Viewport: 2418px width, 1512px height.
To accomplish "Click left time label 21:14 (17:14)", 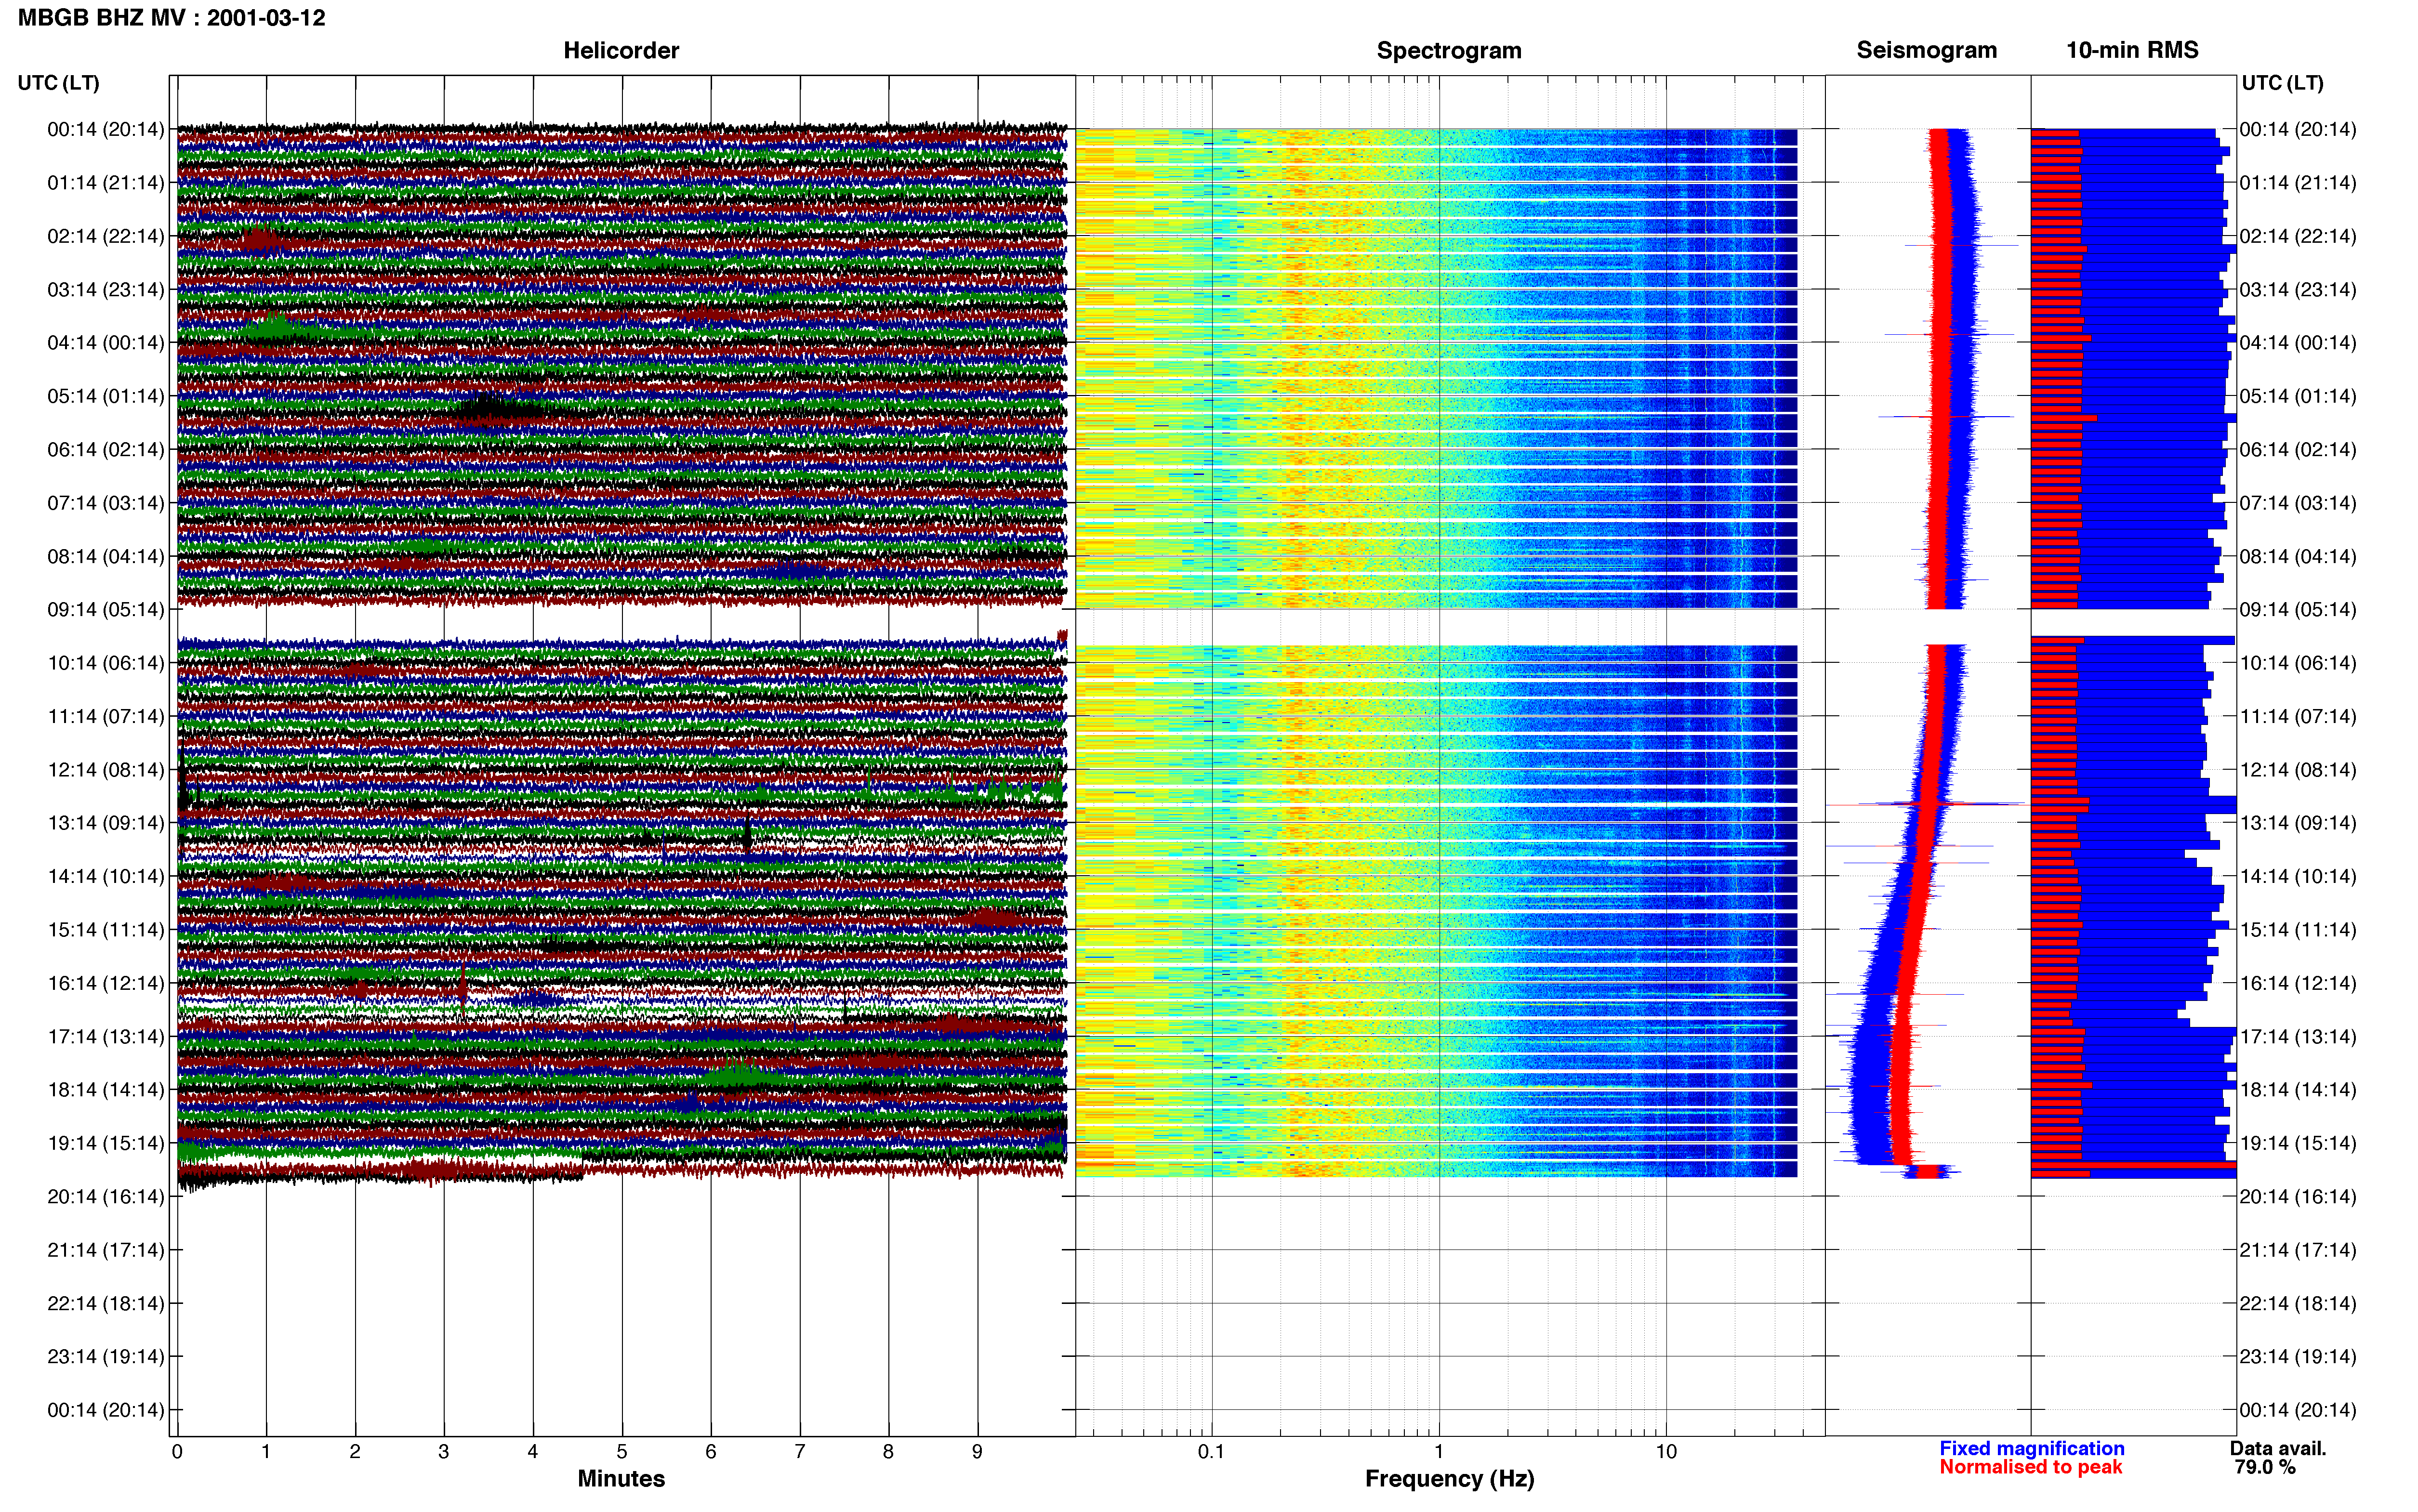I will coord(106,1250).
